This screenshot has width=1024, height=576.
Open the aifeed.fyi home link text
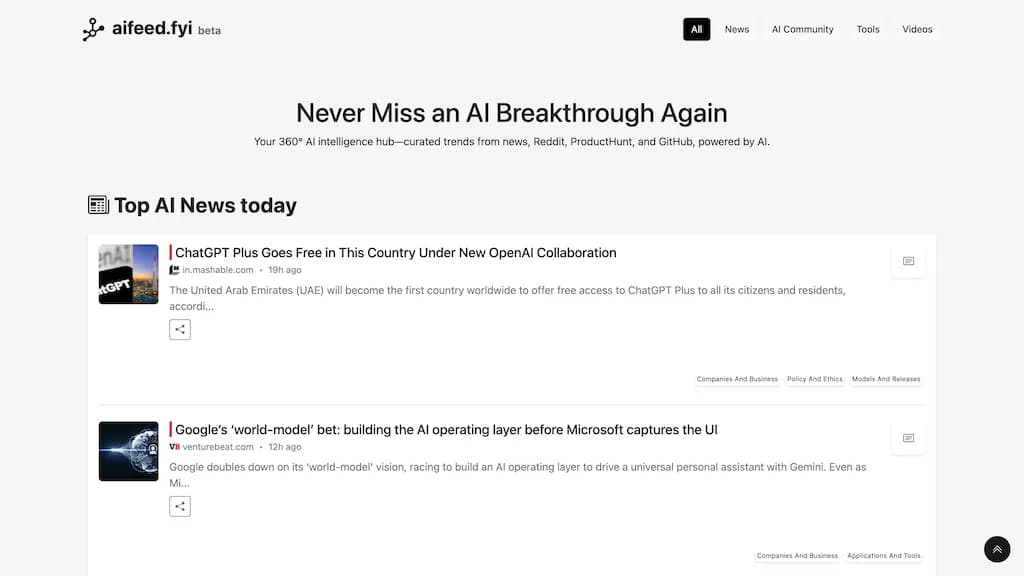point(152,28)
